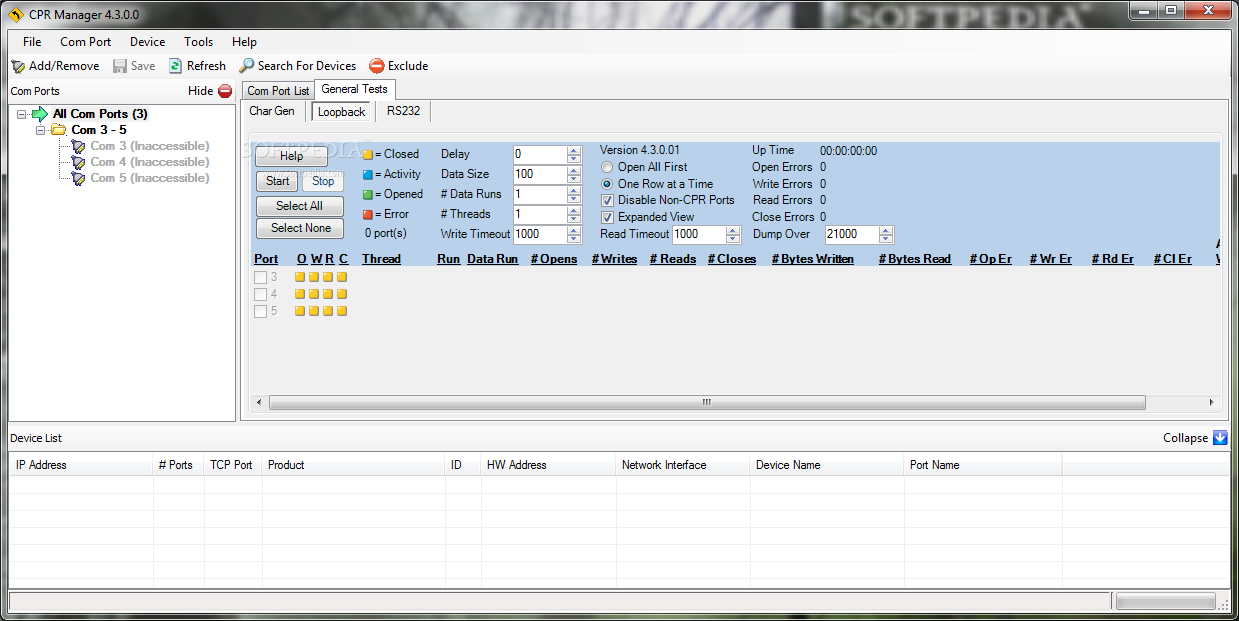Click the Com 5 port plug icon
This screenshot has width=1239, height=621.
[79, 178]
